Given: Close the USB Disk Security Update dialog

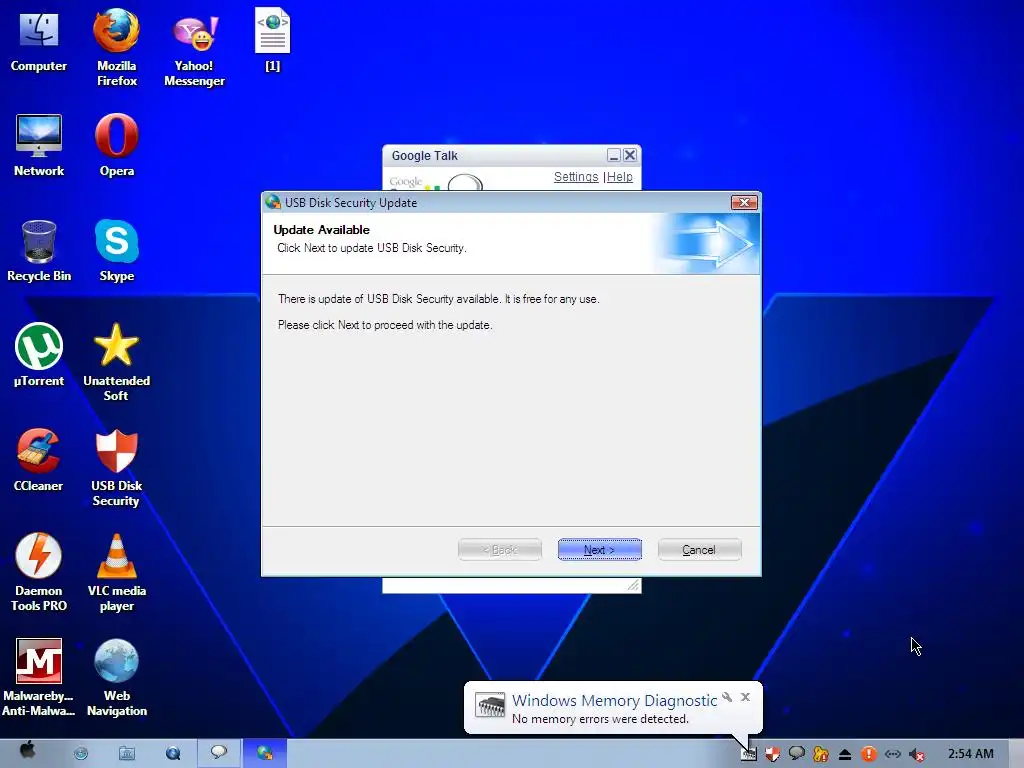Looking at the screenshot, I should [744, 202].
